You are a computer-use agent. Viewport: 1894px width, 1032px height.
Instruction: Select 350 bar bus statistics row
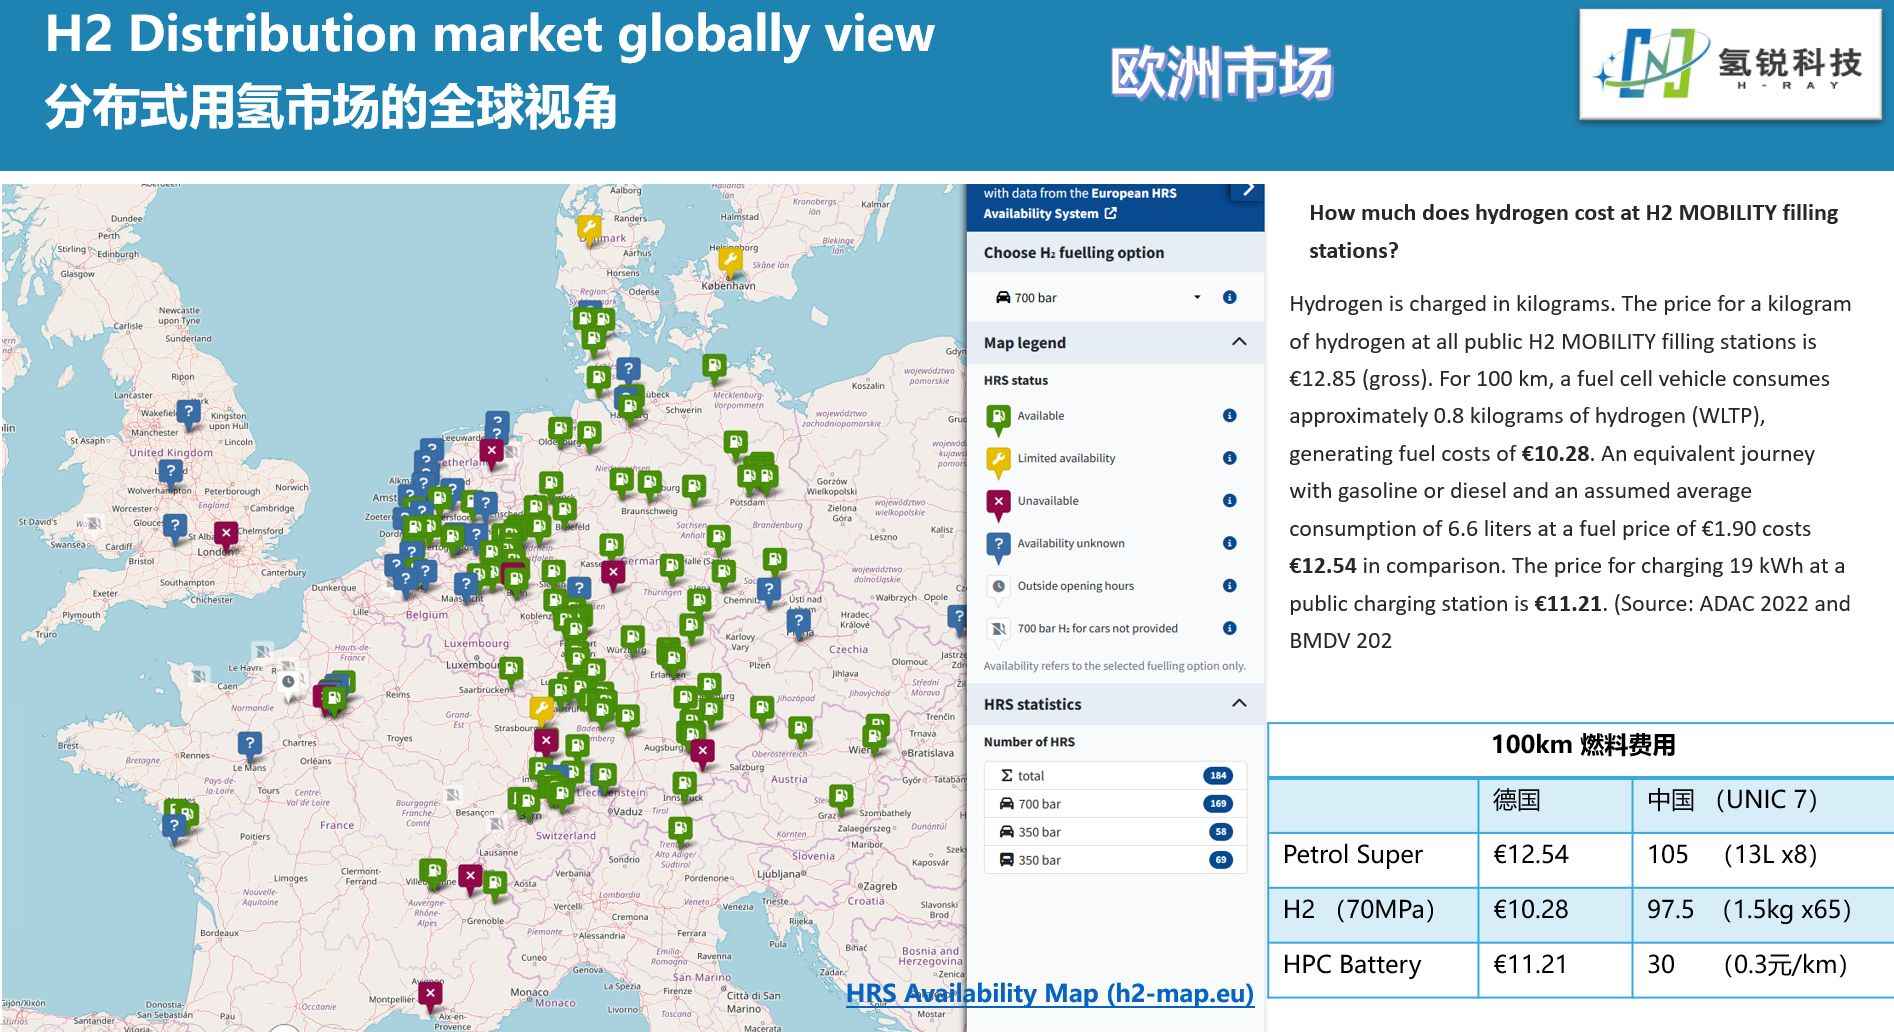[x=1115, y=860]
